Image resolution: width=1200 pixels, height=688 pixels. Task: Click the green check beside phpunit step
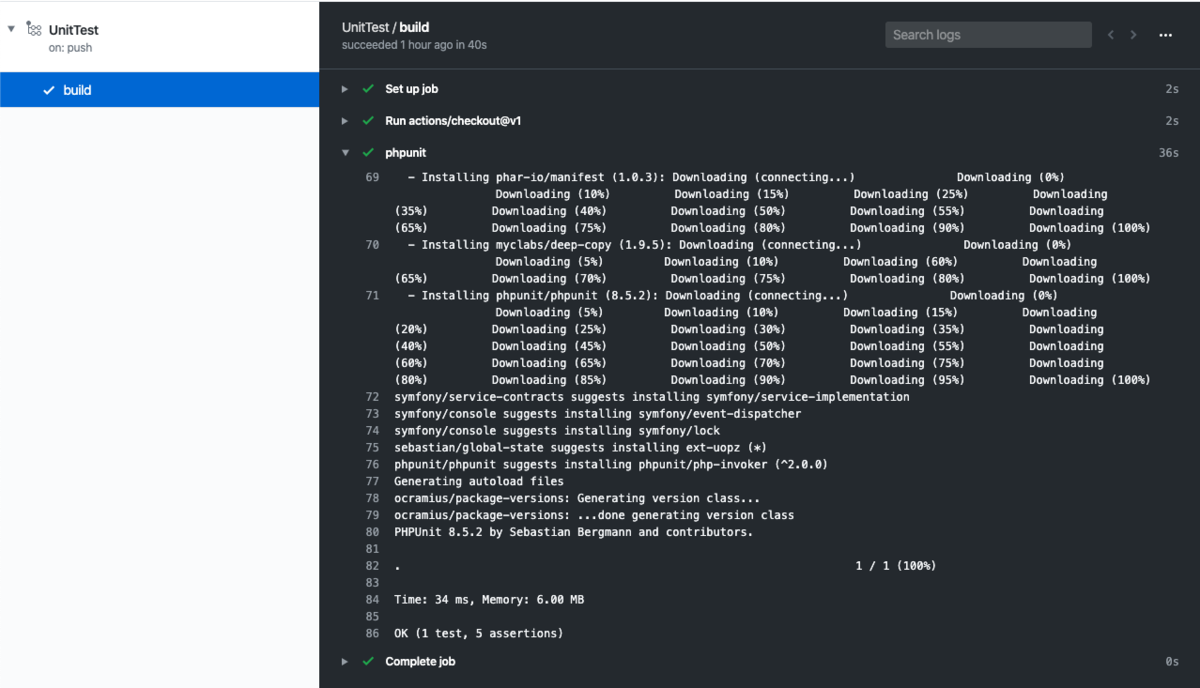click(368, 153)
